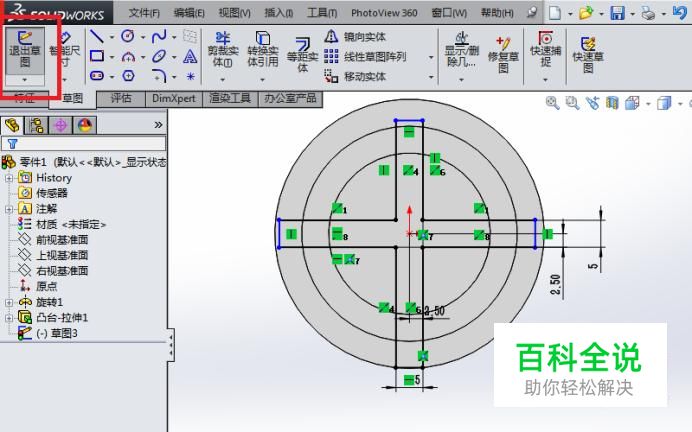Expand the History tree node

click(9, 178)
